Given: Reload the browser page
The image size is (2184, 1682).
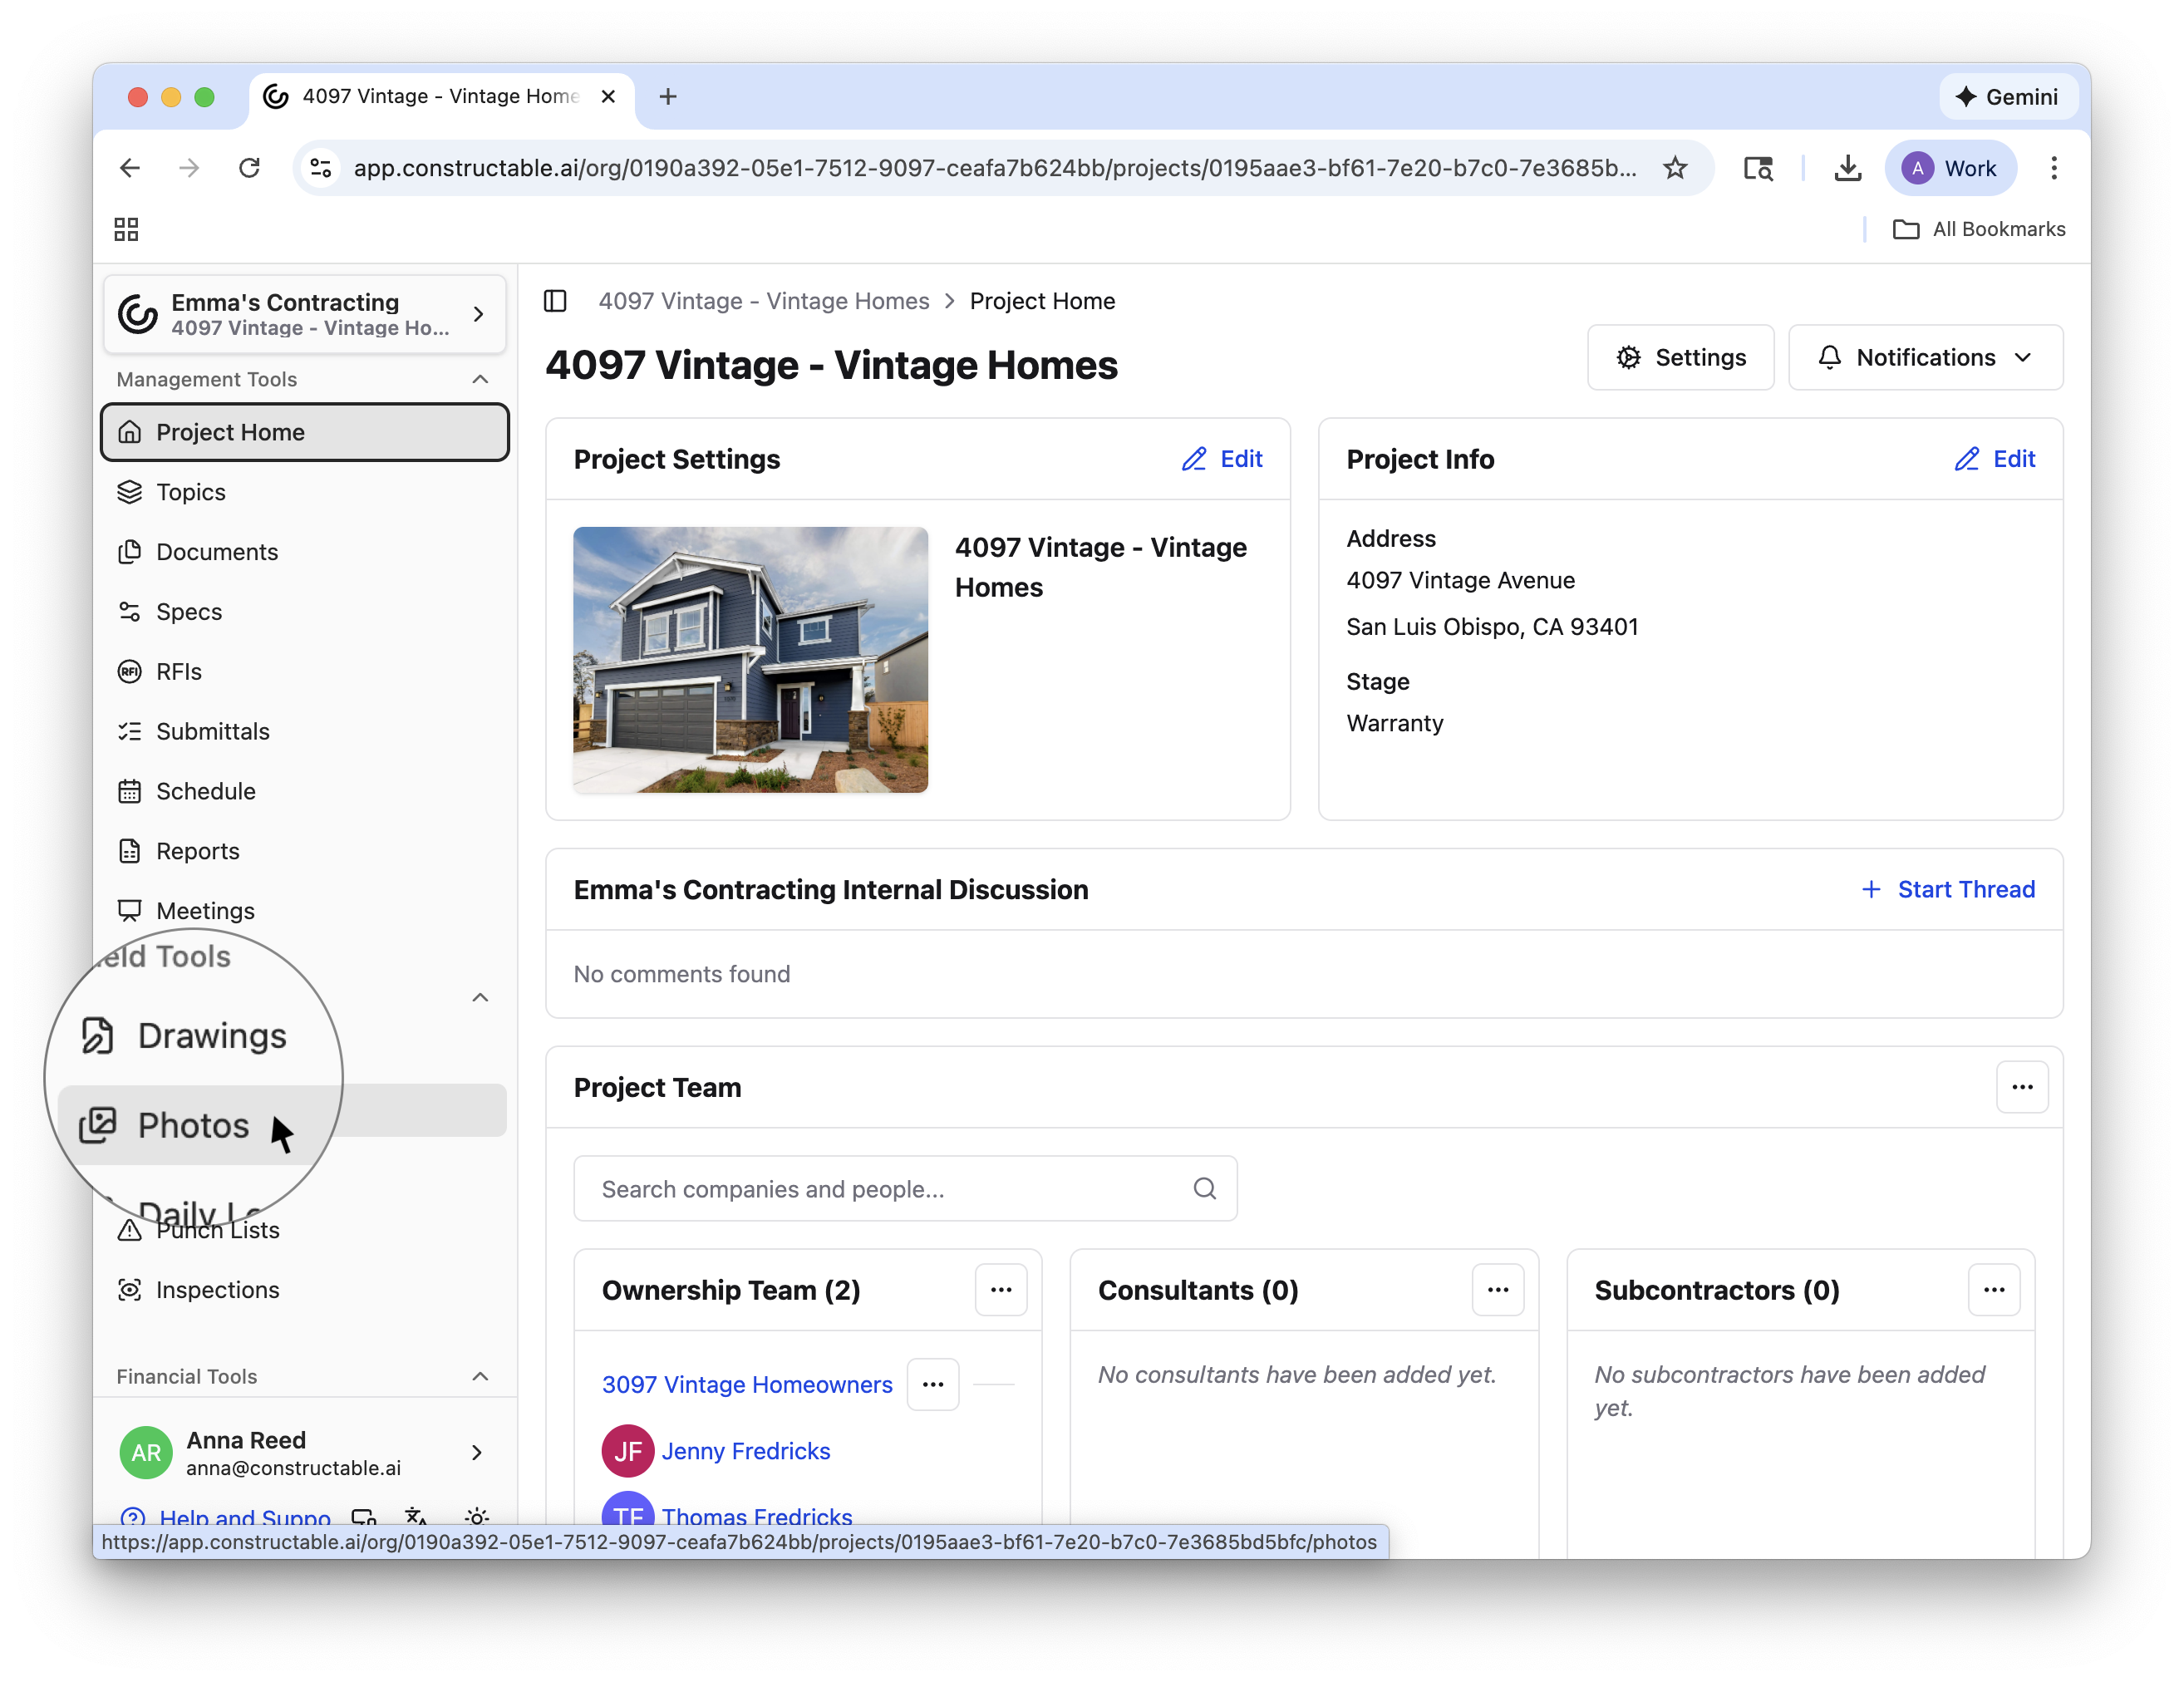Looking at the screenshot, I should pos(249,168).
